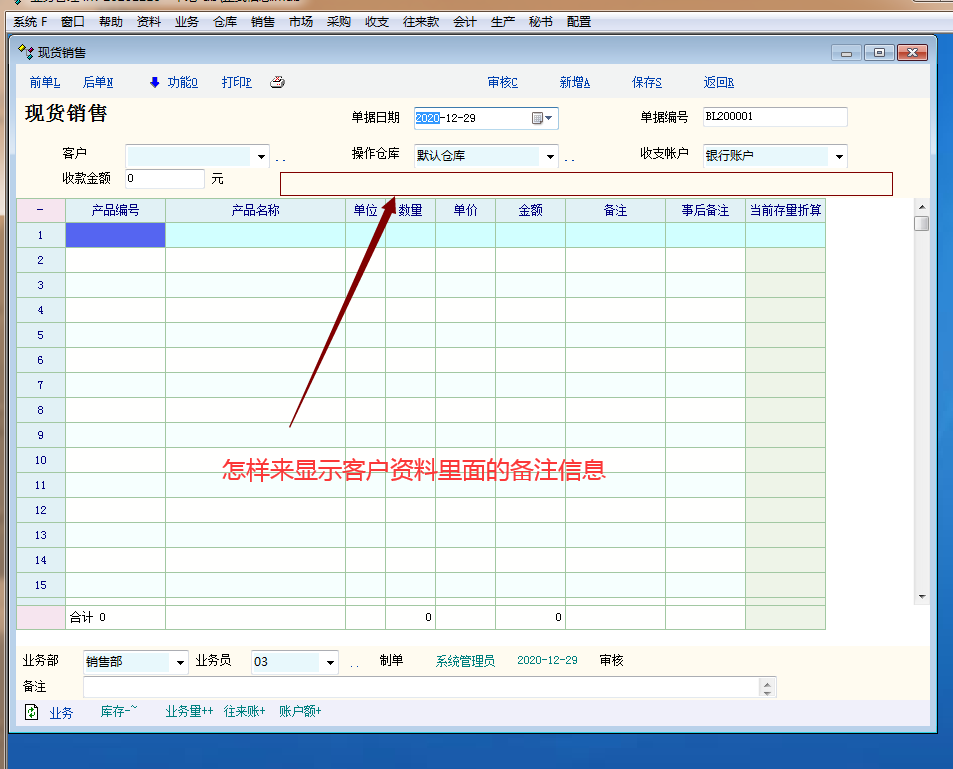Click the ellipsis lookup next to 客户
The width and height of the screenshot is (953, 769).
point(281,158)
